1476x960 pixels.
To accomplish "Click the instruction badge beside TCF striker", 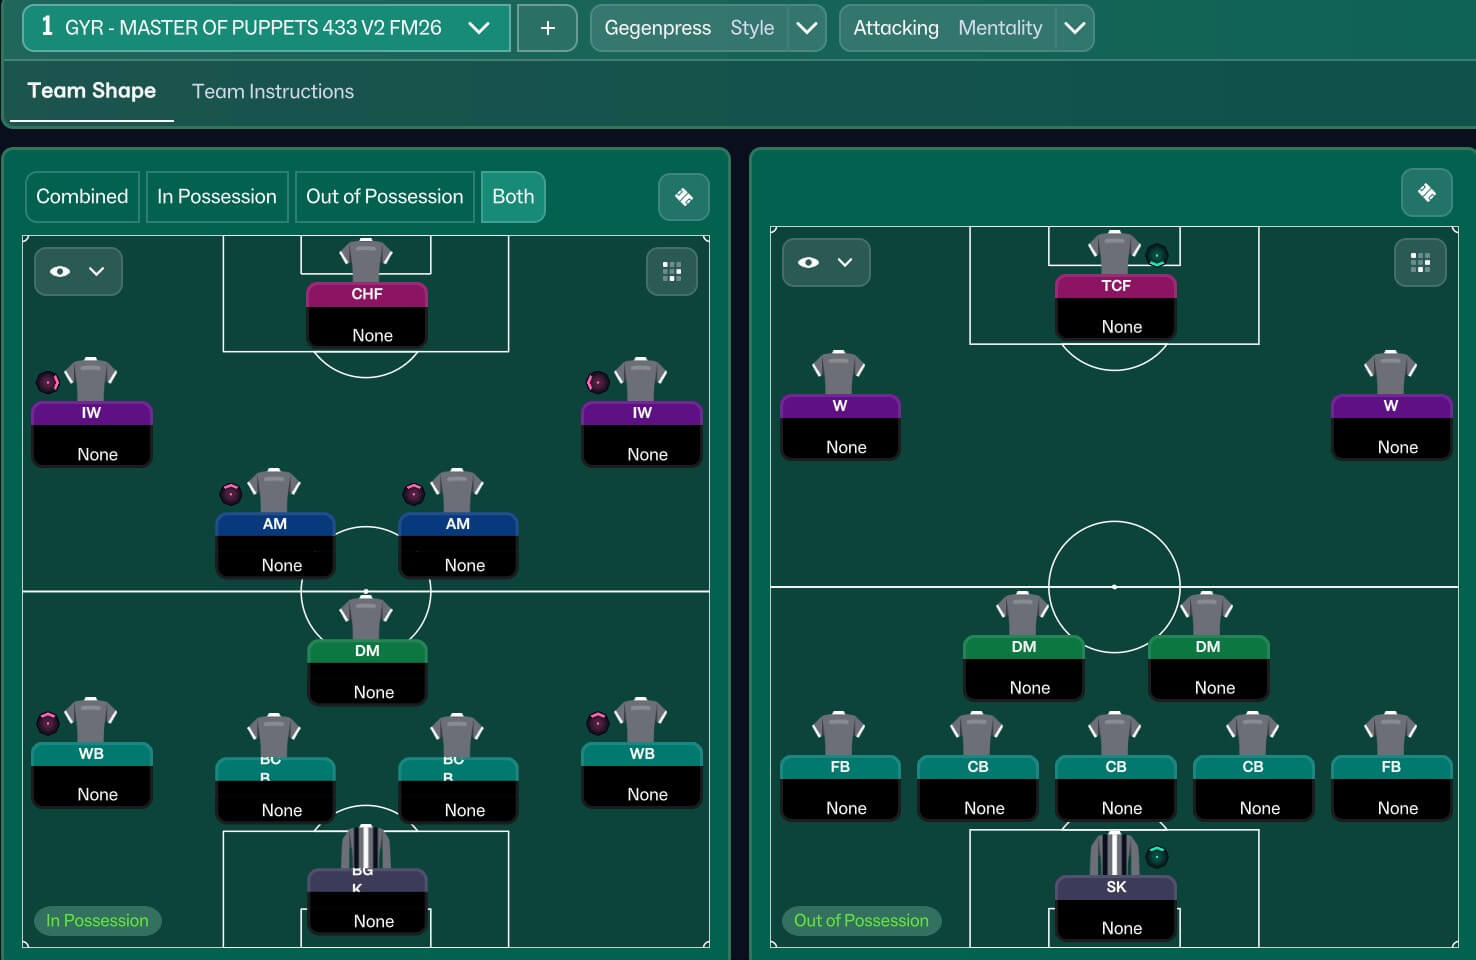I will tap(1157, 255).
